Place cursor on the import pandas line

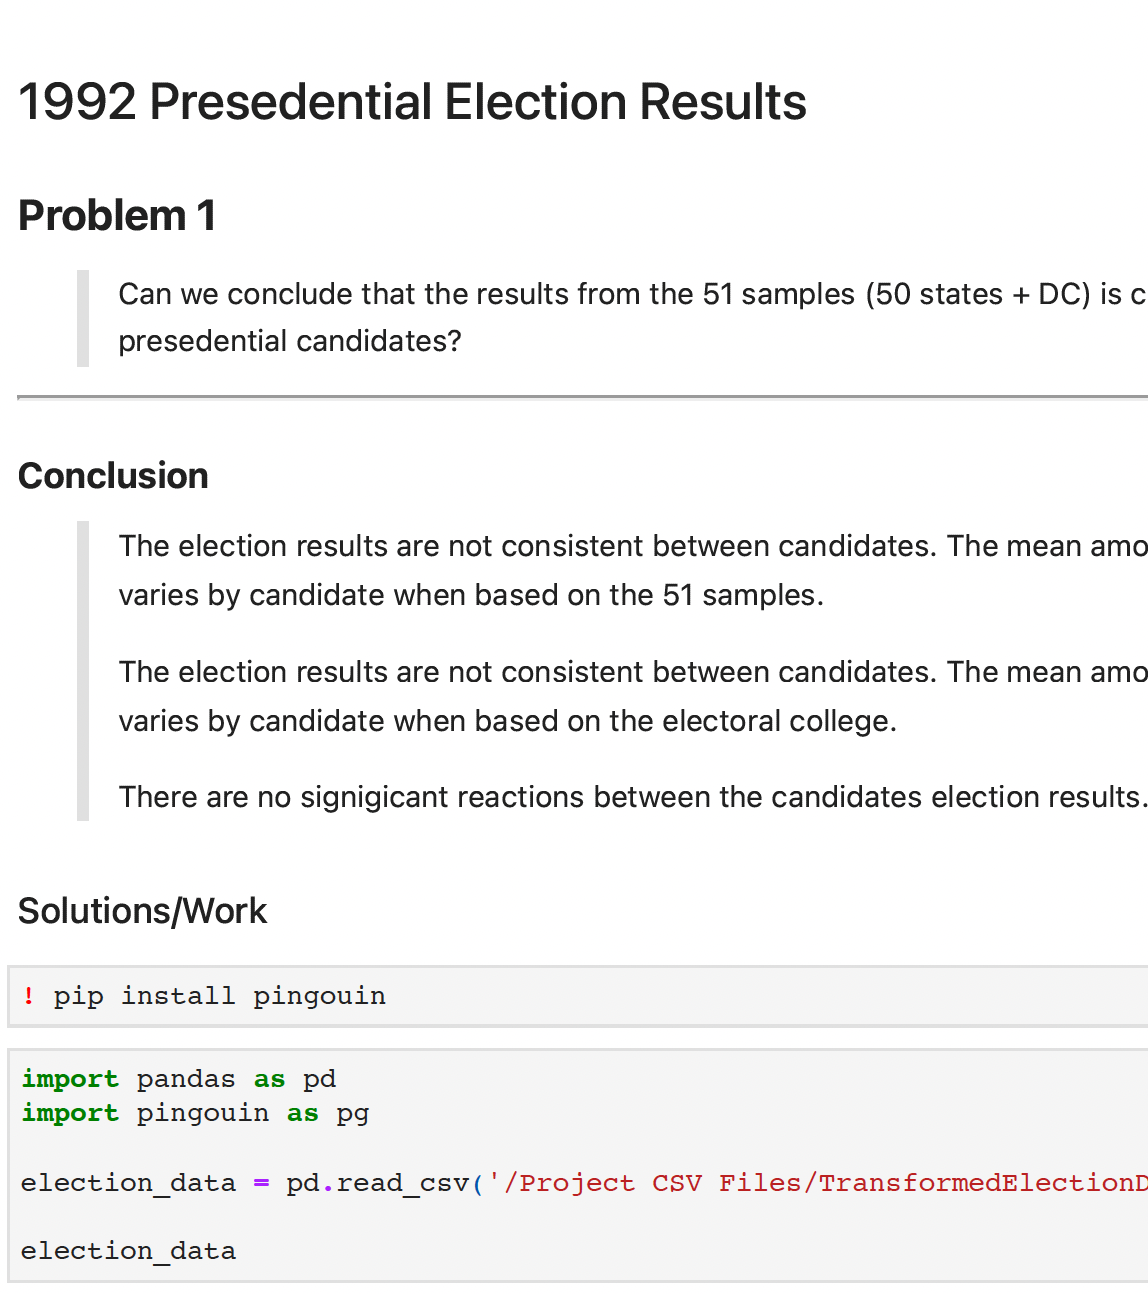[x=178, y=1079]
